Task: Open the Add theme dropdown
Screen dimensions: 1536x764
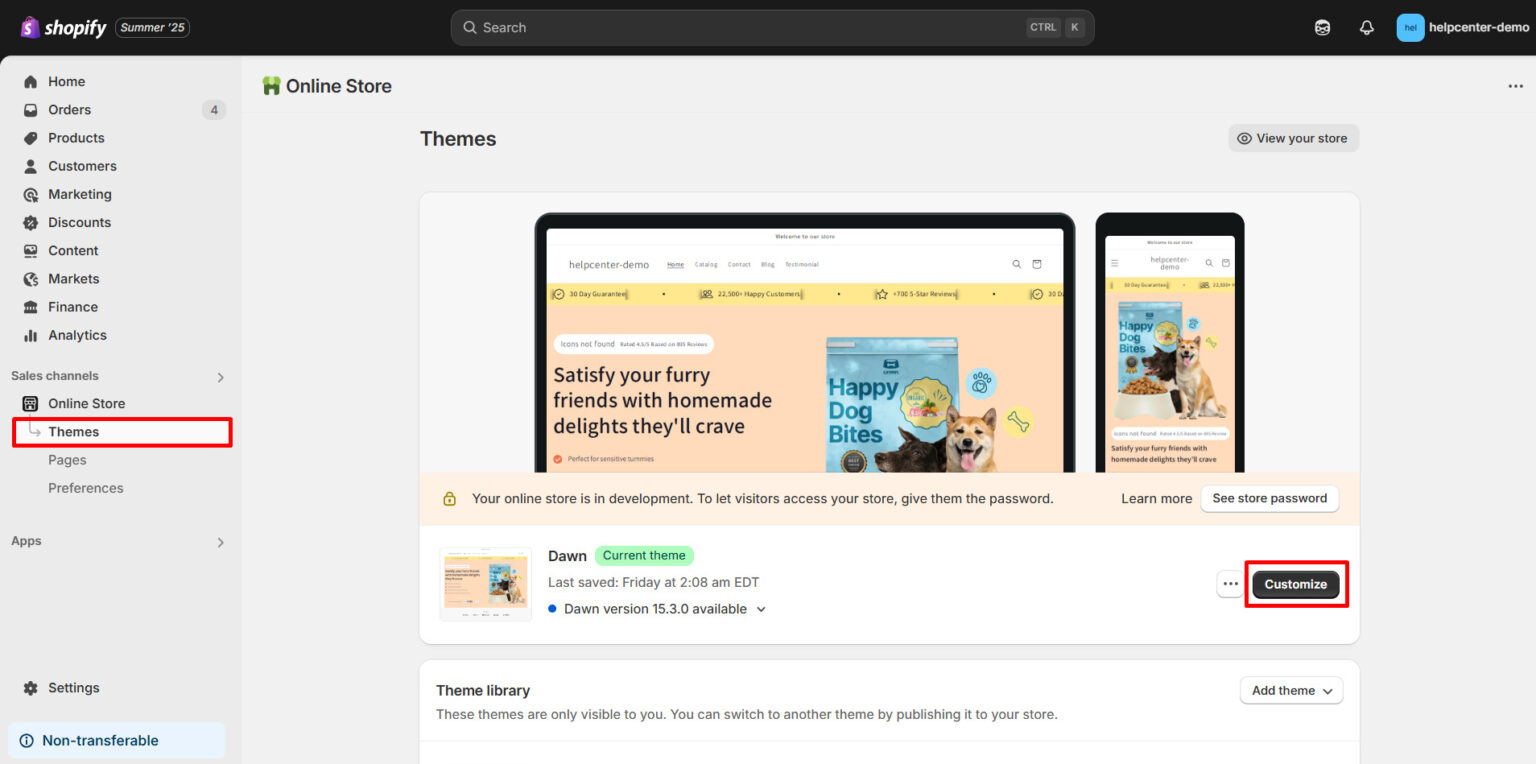Action: click(1291, 690)
